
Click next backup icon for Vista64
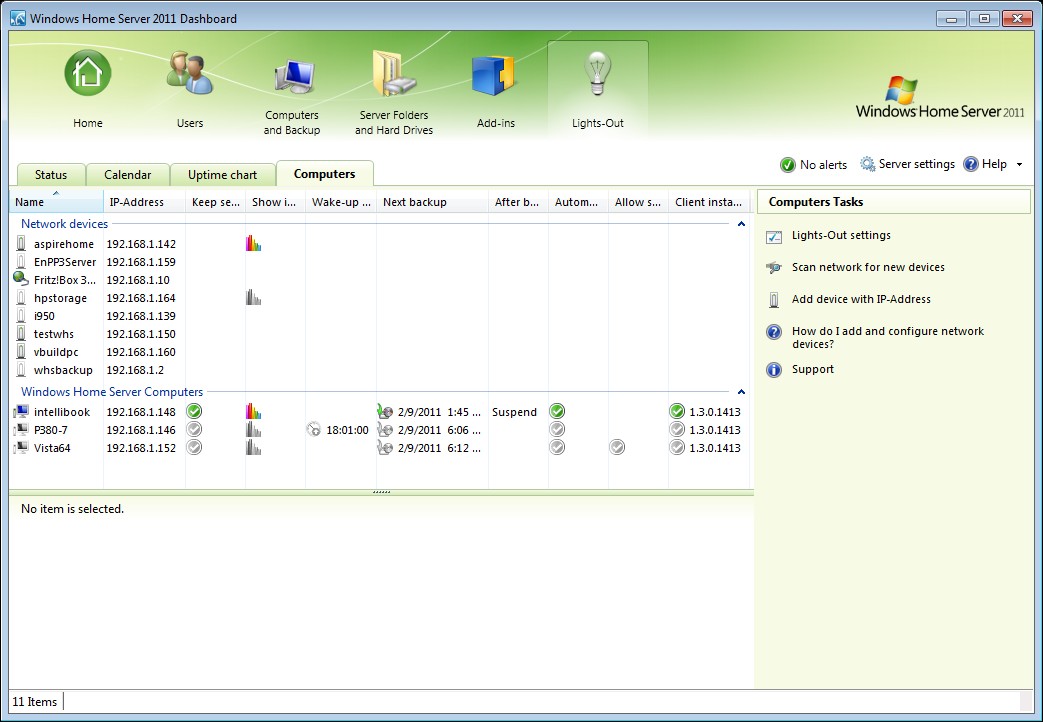(x=384, y=447)
